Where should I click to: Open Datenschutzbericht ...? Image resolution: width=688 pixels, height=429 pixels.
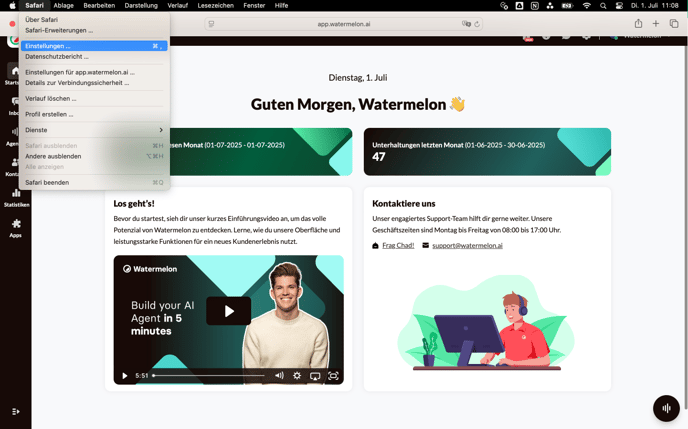94,57
